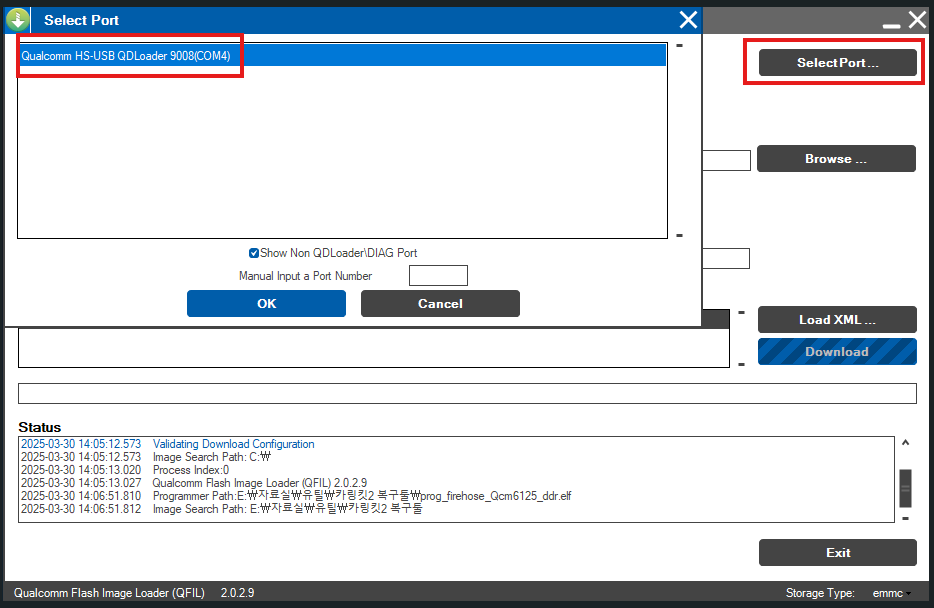This screenshot has width=934, height=608.
Task: Toggle Show Non QDLoader\DIAG Port checkbox
Action: (254, 253)
